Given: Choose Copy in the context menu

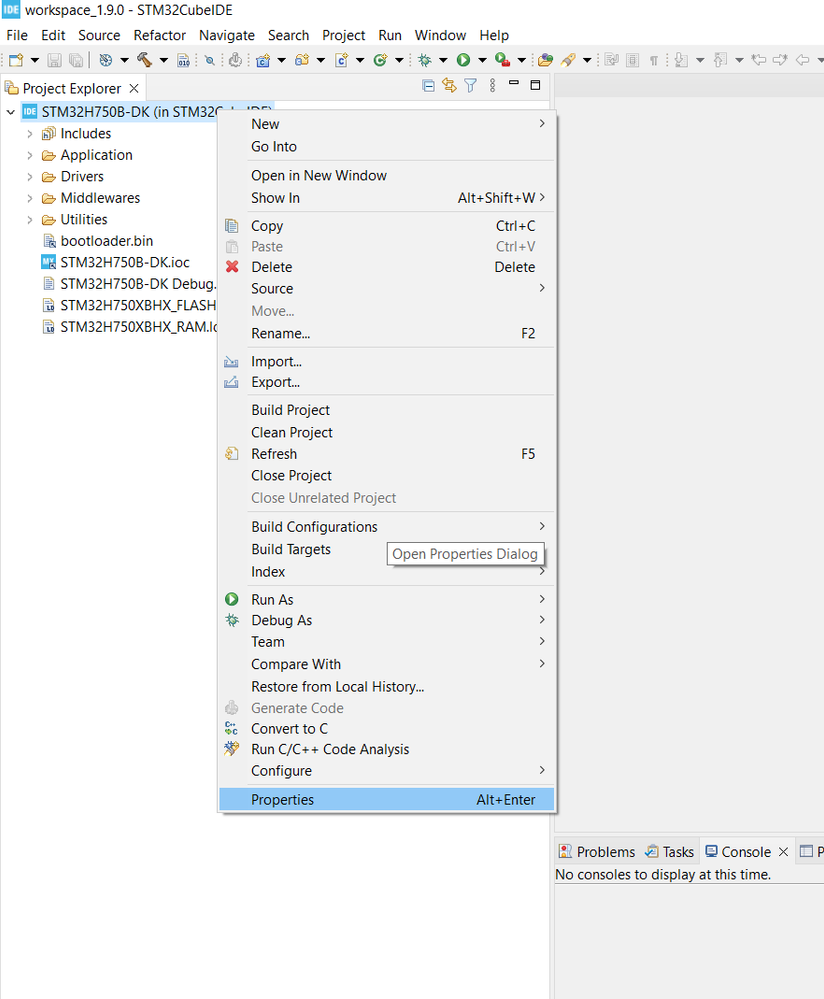Looking at the screenshot, I should 386,226.
